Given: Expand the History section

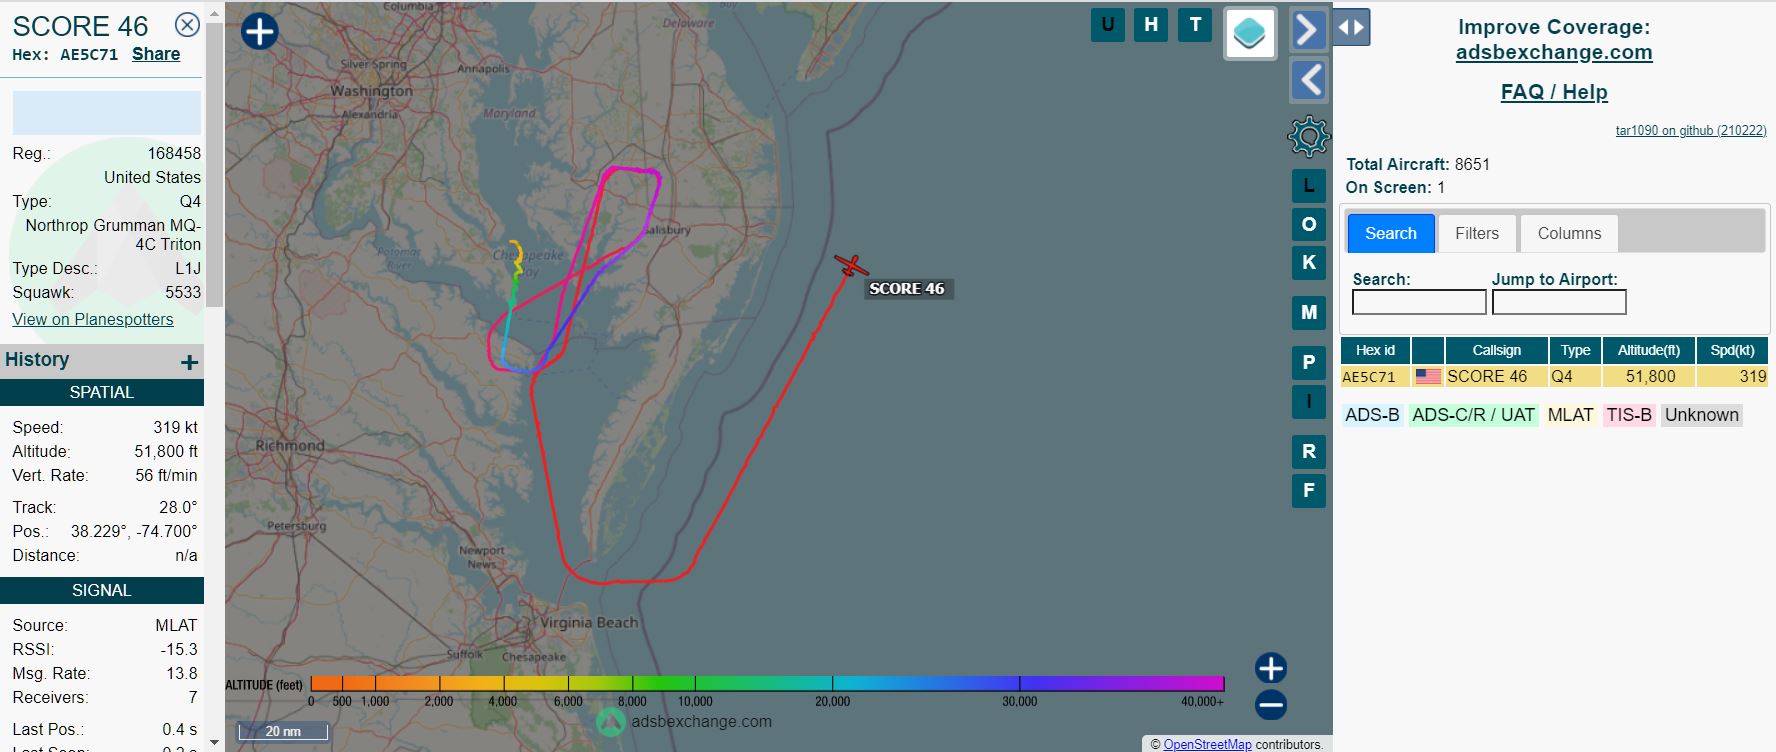Looking at the screenshot, I should [189, 362].
